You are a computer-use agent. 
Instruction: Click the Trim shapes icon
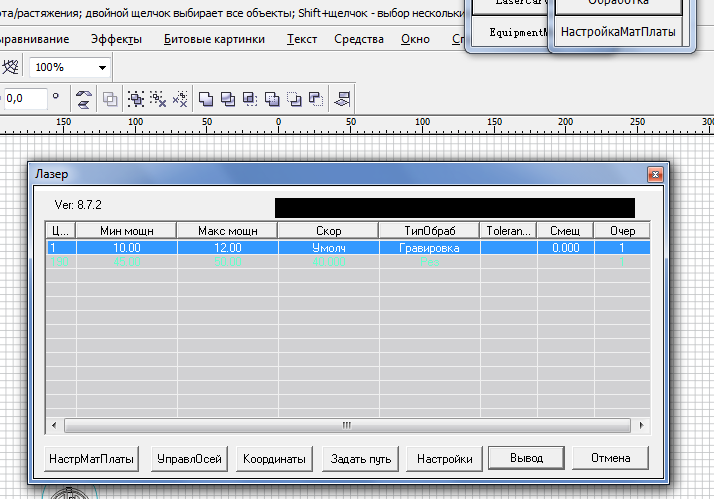pos(227,99)
